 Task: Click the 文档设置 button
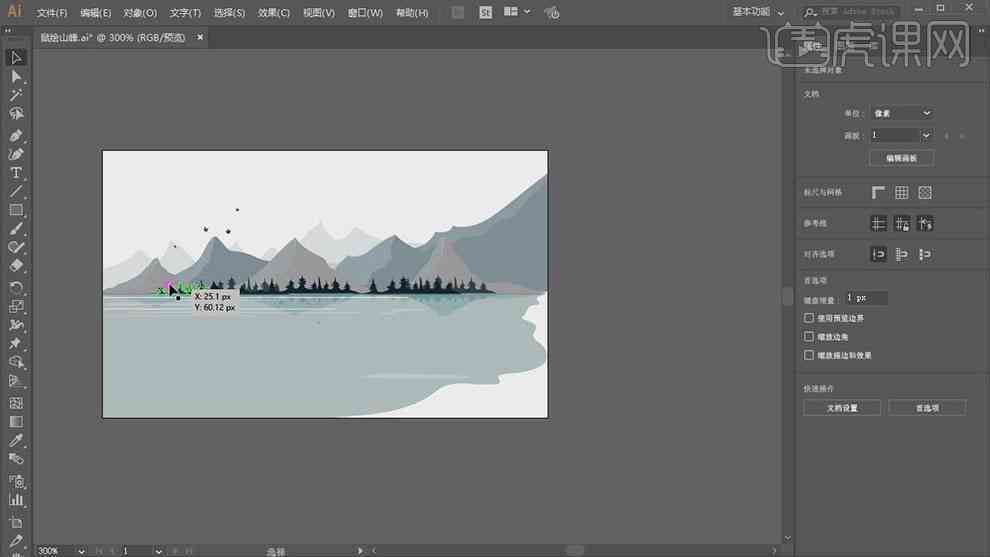tap(842, 408)
